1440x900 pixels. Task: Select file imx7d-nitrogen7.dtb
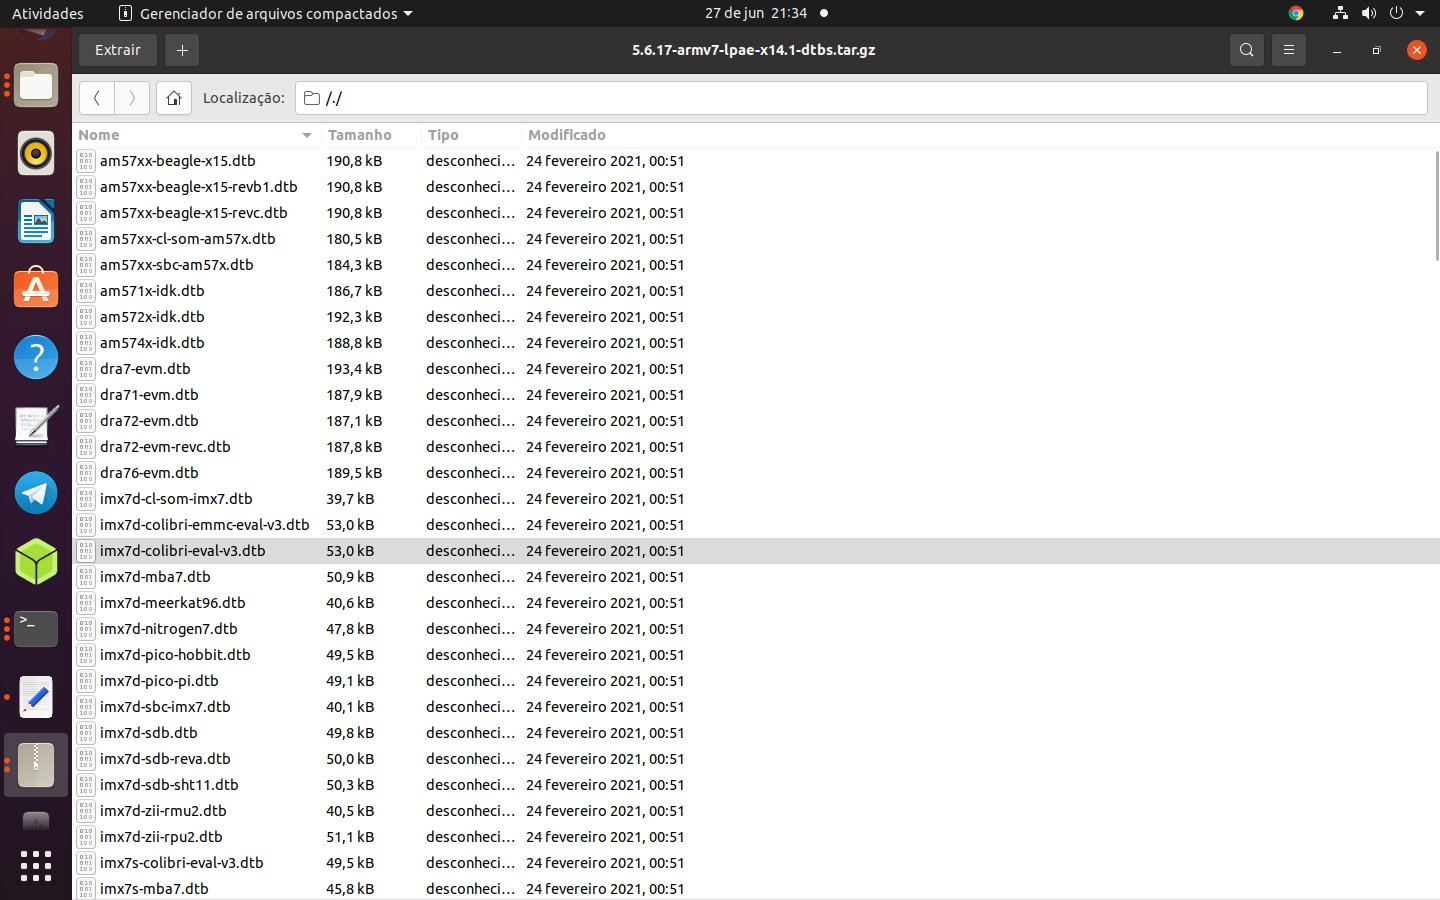[x=757, y=629]
